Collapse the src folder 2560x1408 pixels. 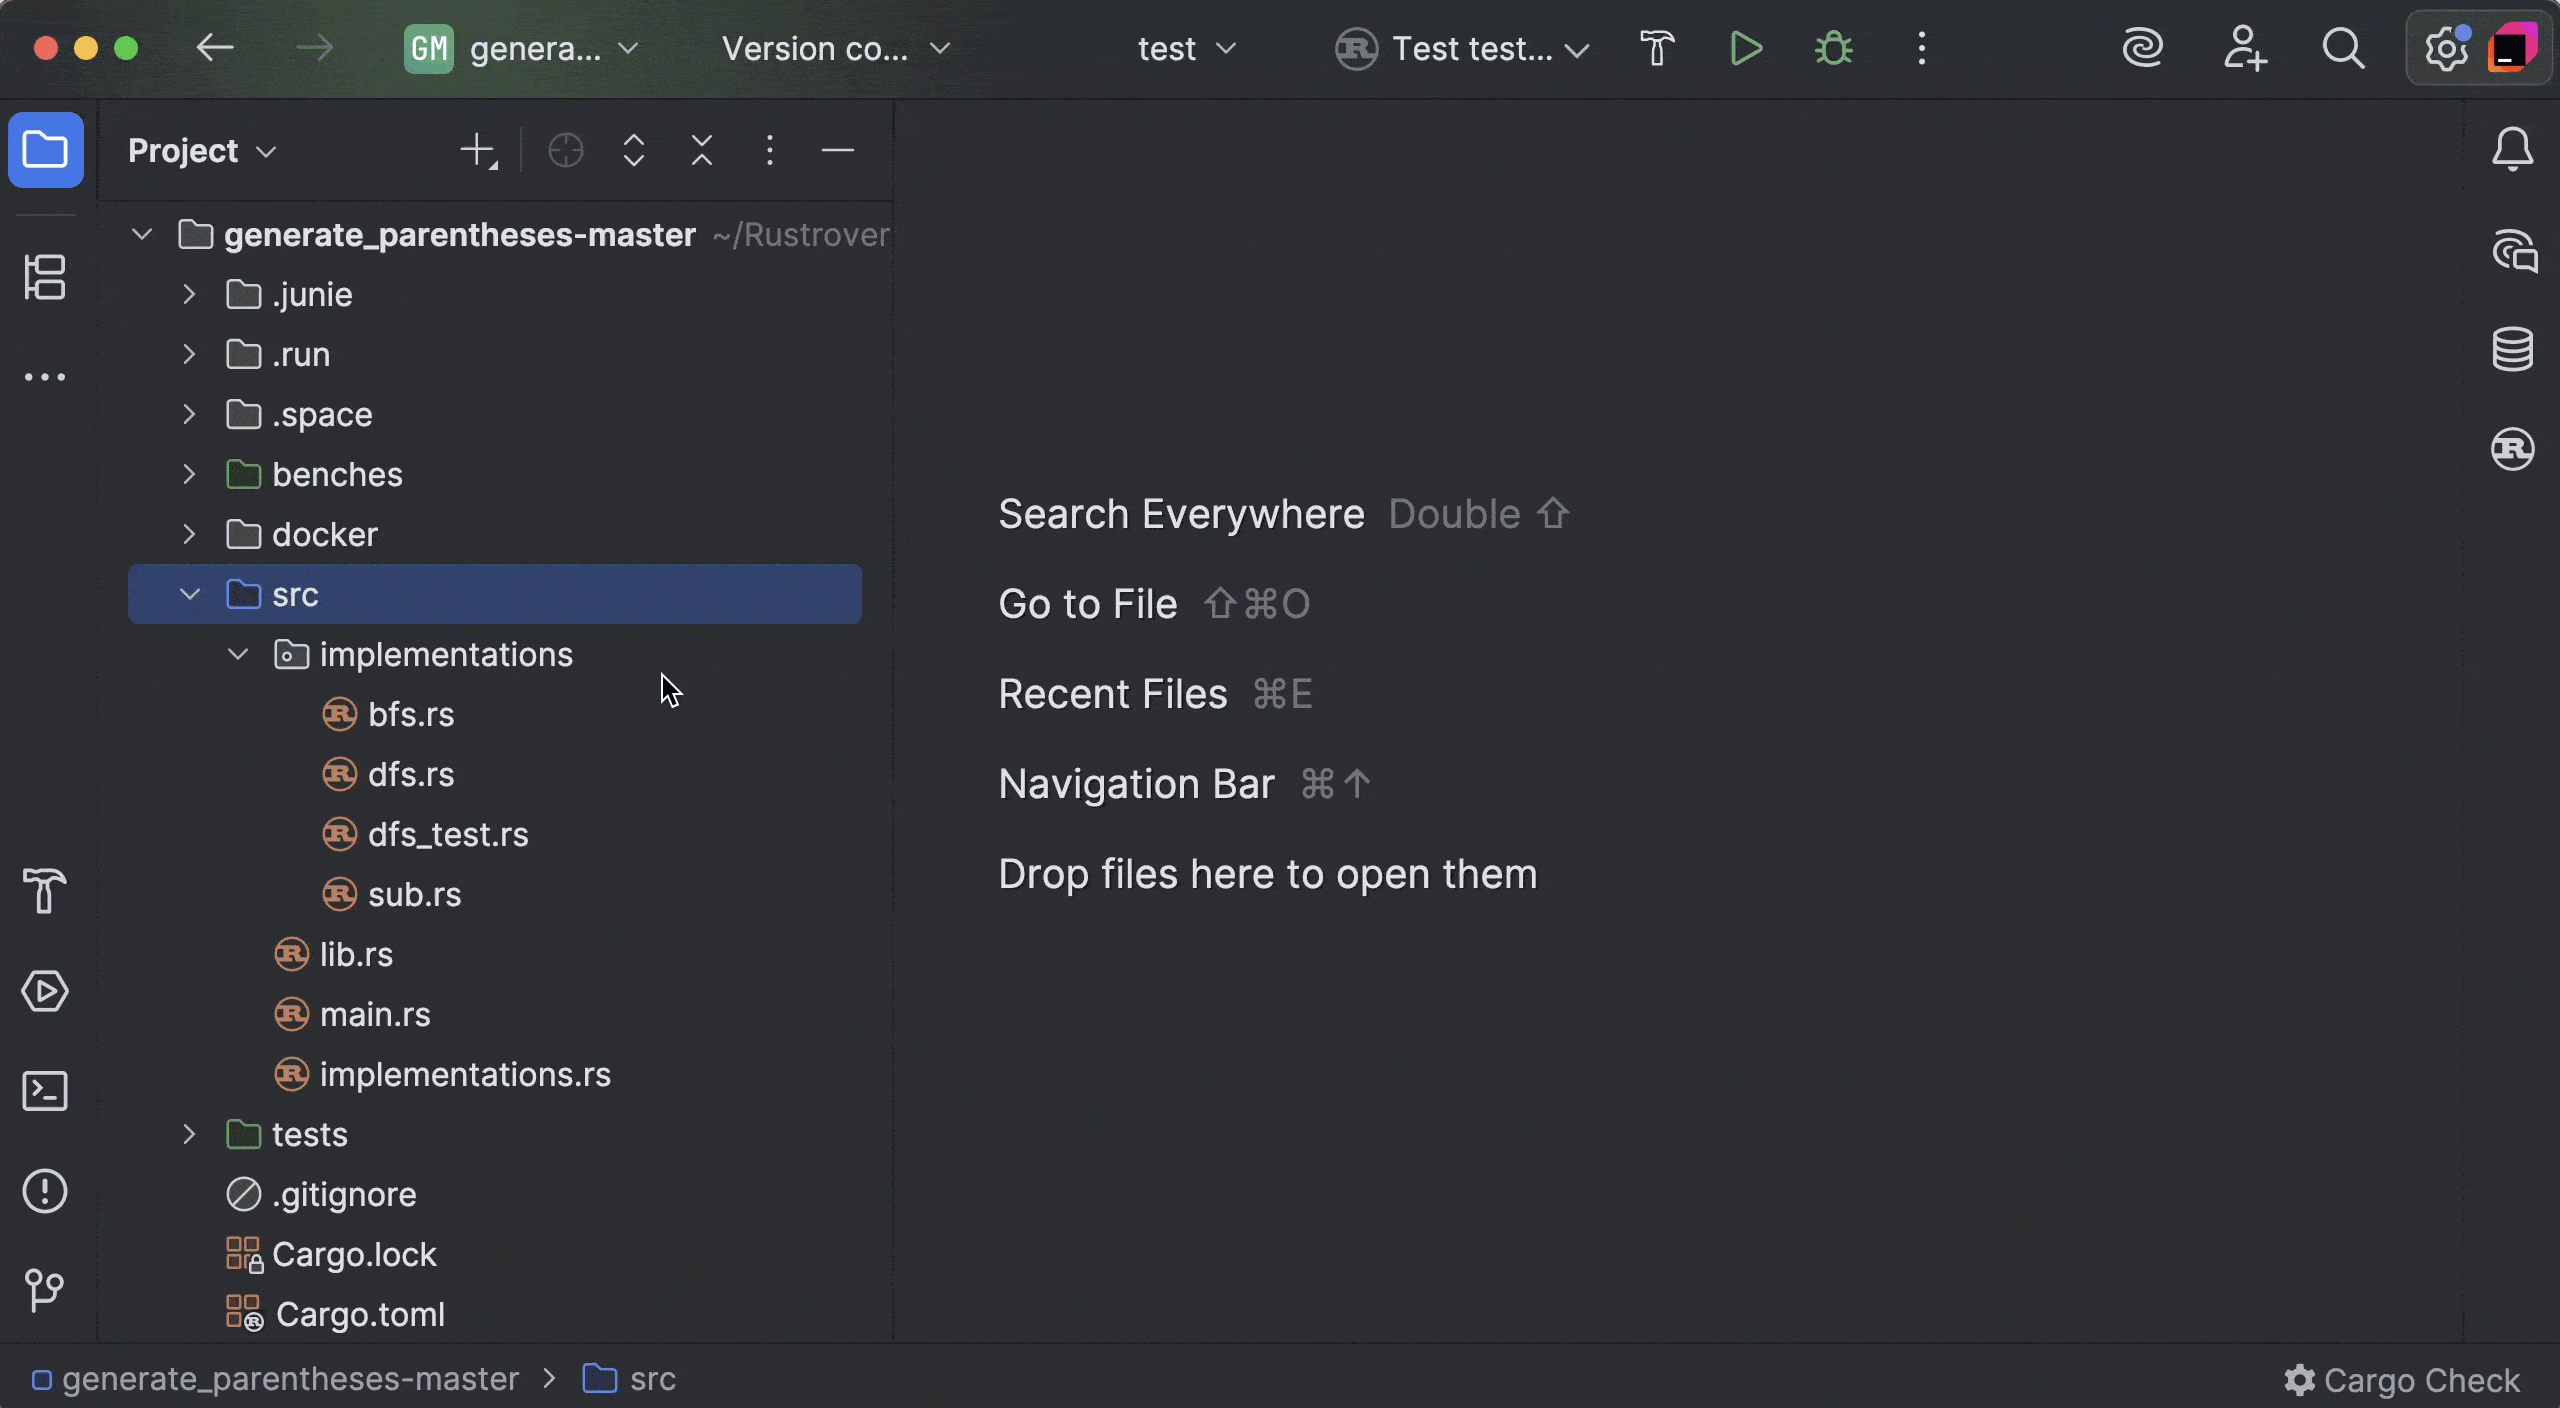(x=190, y=595)
